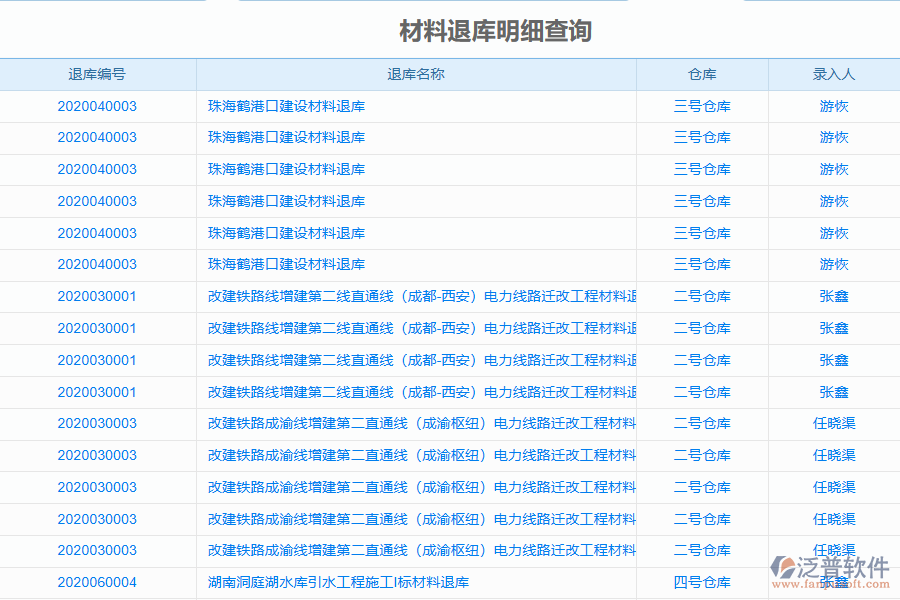Image resolution: width=900 pixels, height=600 pixels.
Task: Click the 仓库 column header
Action: (701, 73)
